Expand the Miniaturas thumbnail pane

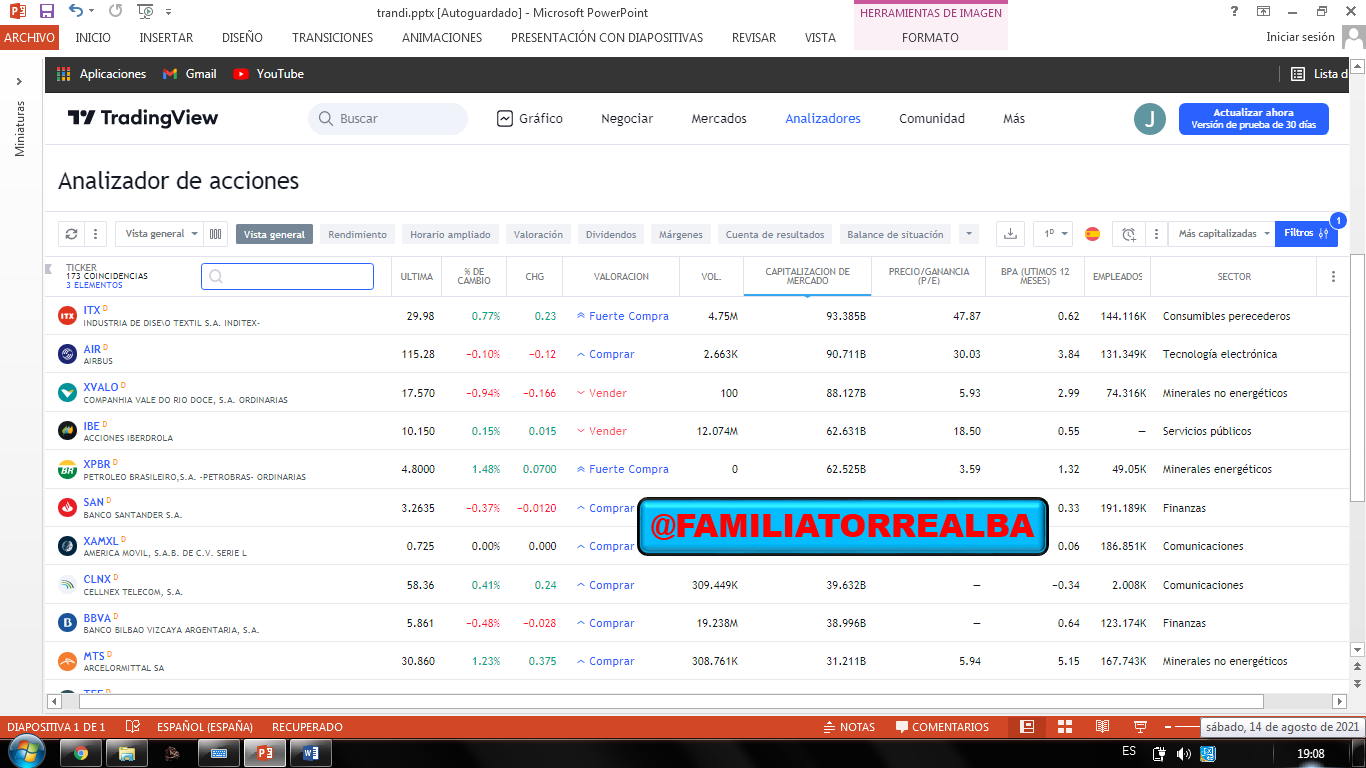19,81
